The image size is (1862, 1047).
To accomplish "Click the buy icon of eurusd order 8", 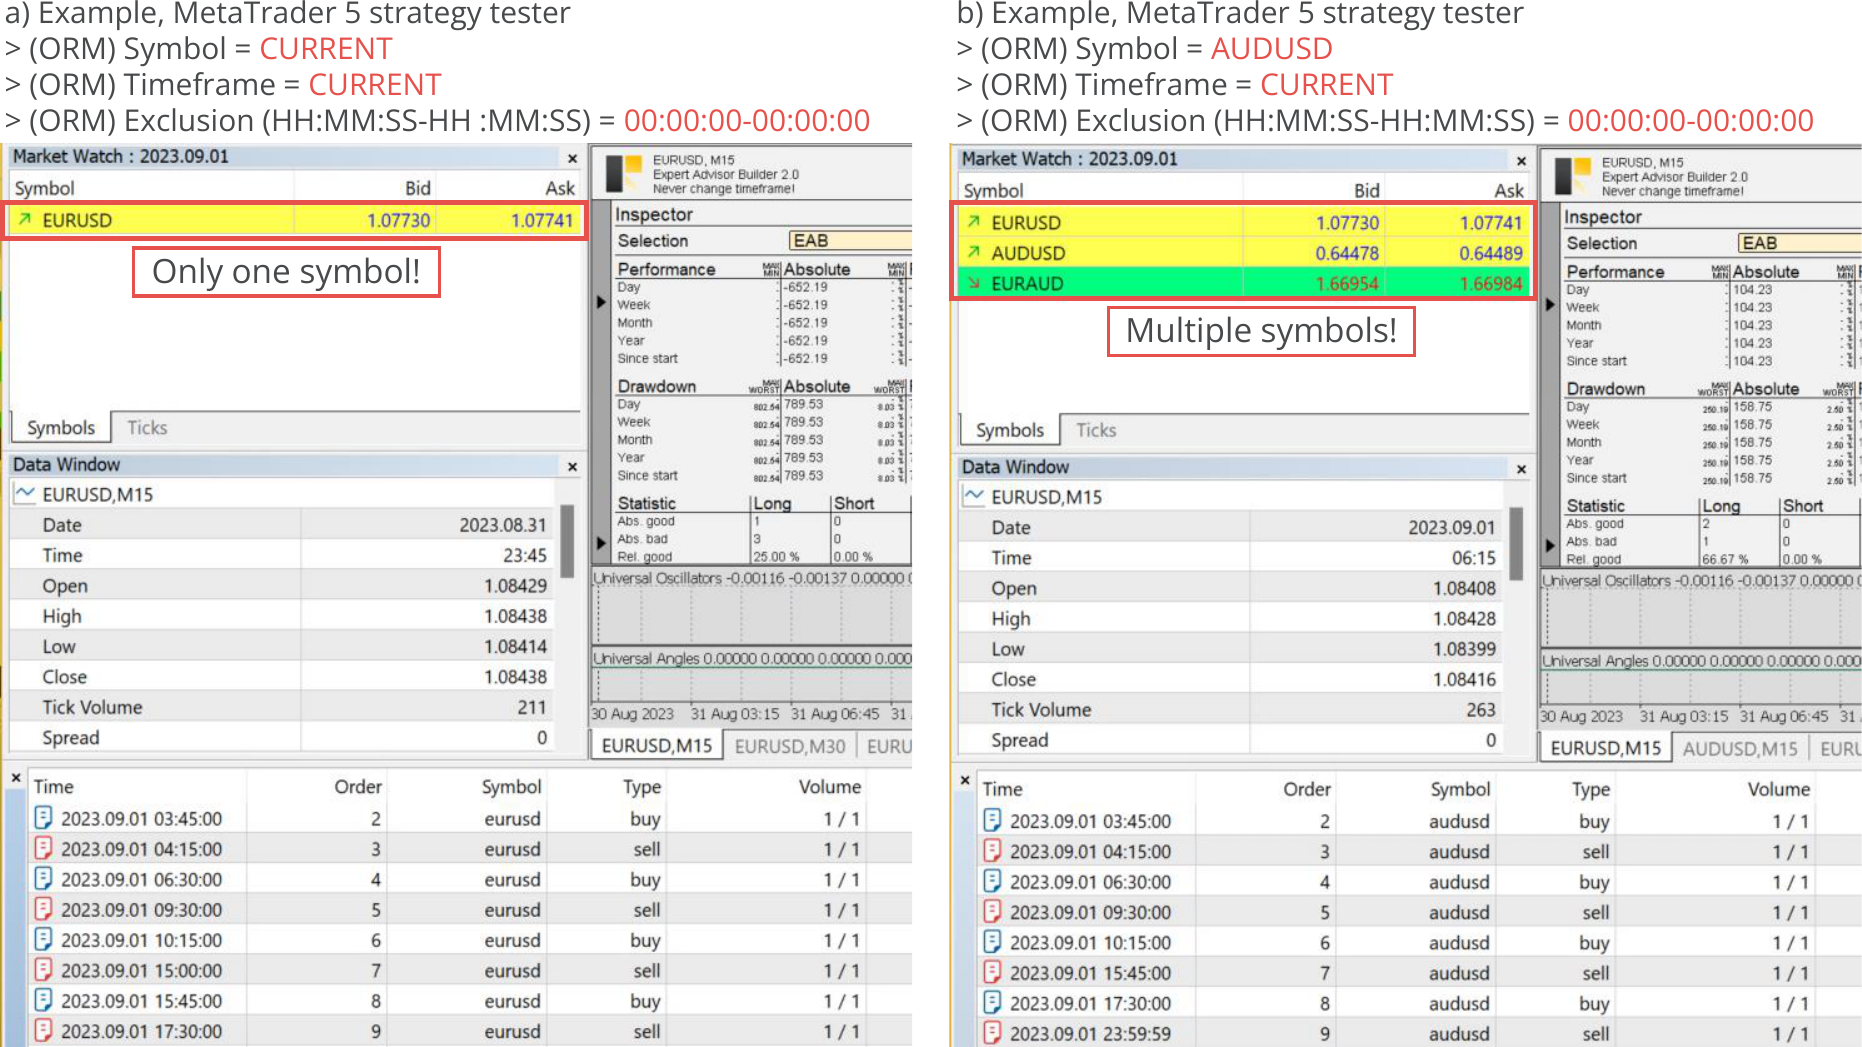I will pyautogui.click(x=43, y=1000).
